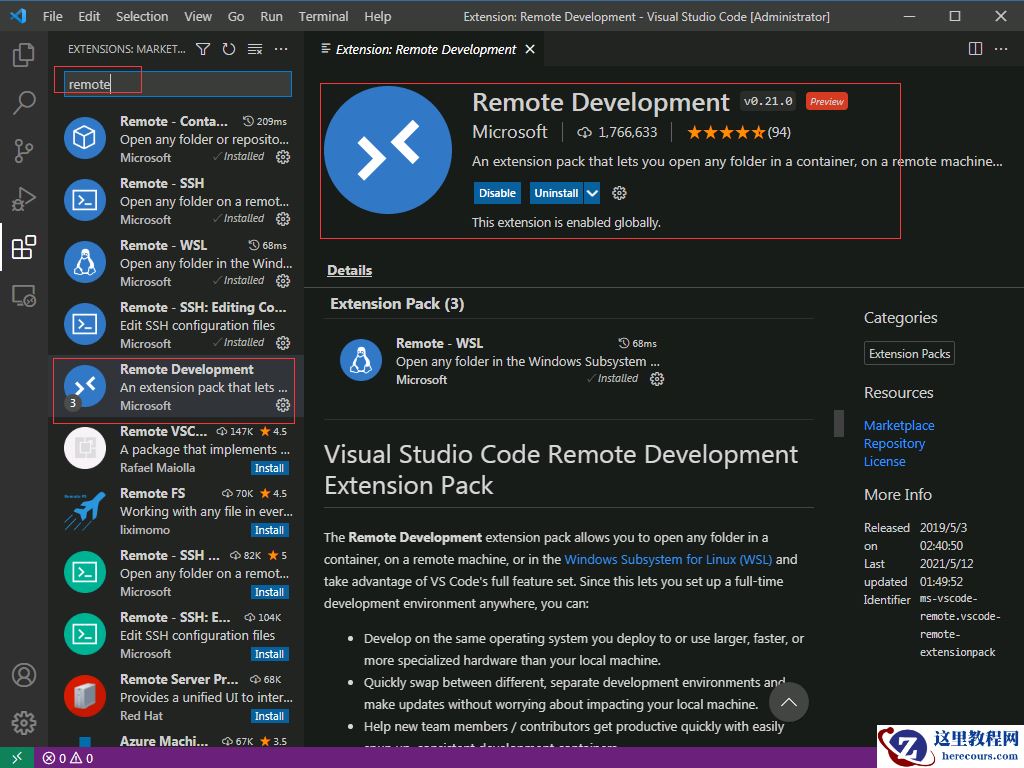
Task: Click manage gear for Remote - SSH extension
Action: pos(283,219)
